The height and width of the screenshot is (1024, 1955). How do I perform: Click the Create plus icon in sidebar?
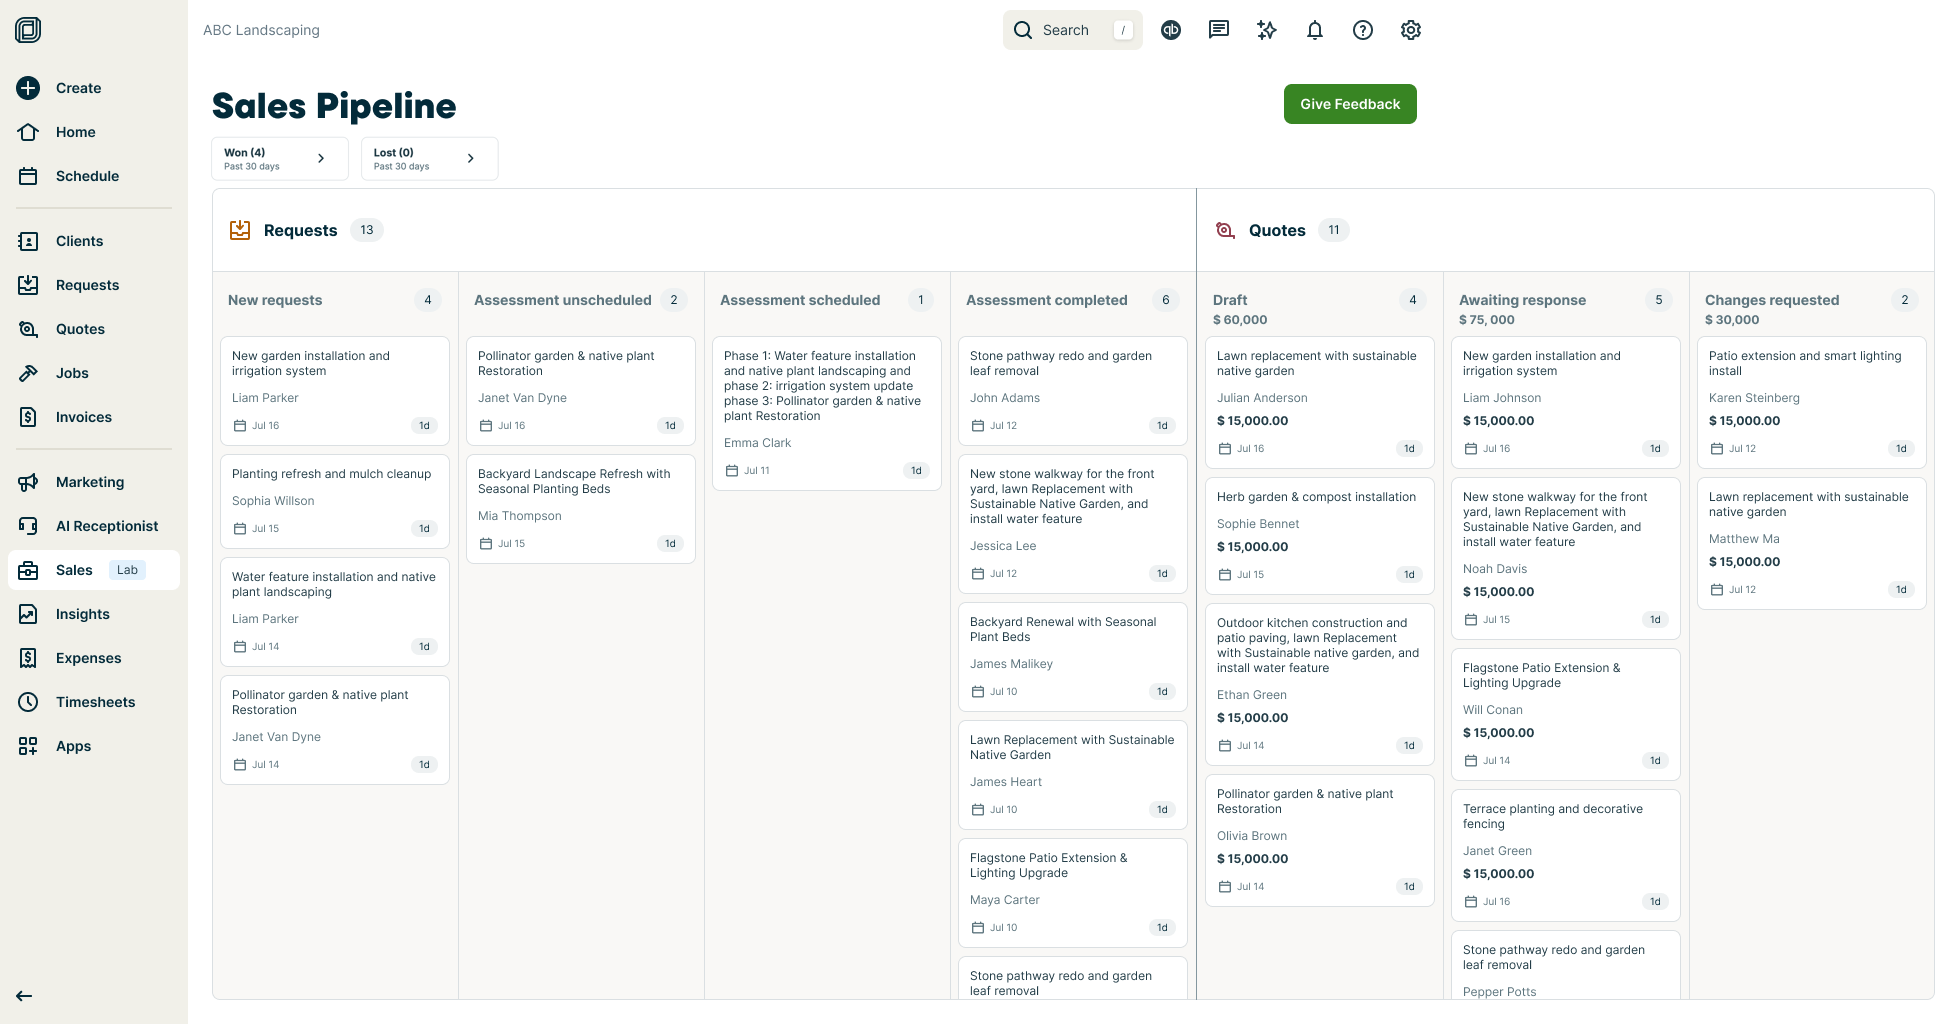[27, 88]
